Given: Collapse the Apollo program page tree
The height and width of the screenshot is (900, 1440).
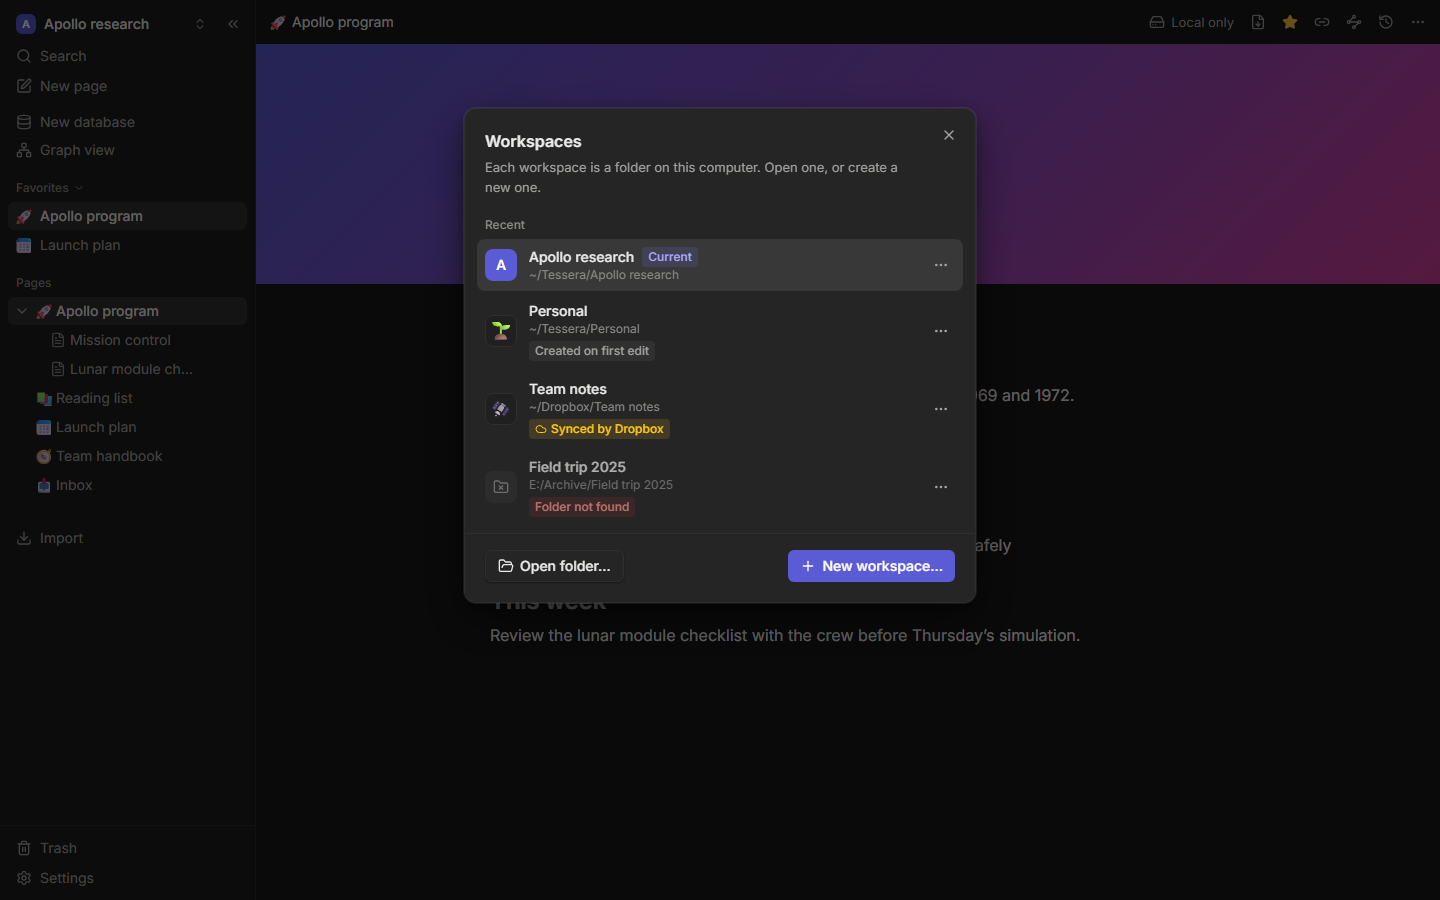Looking at the screenshot, I should point(22,311).
